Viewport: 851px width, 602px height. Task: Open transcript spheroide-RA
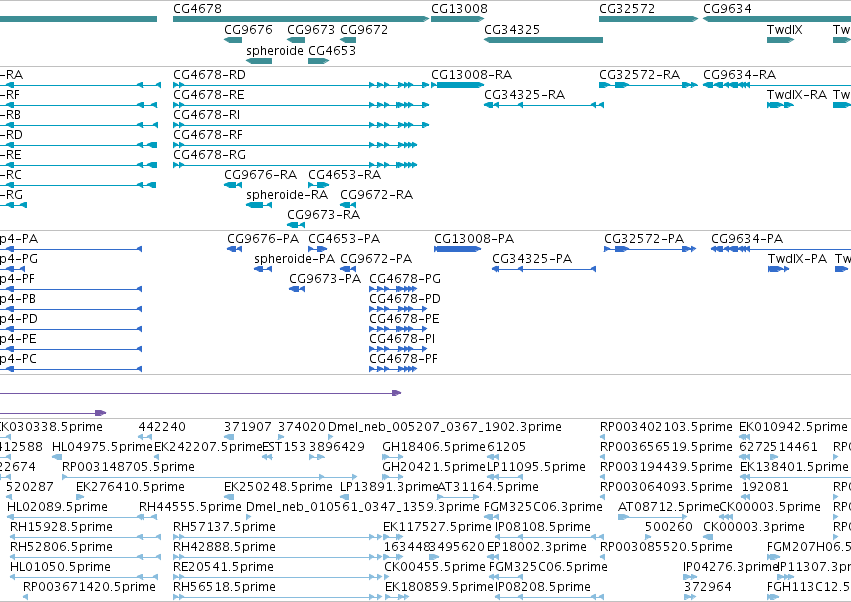pos(287,195)
